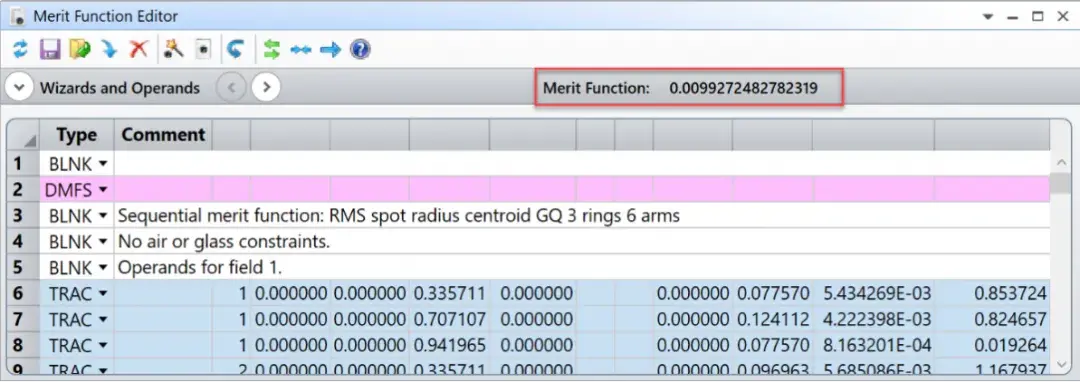Open row 1 BLNK type dropdown
Viewport: 1080px width, 382px height.
[x=103, y=164]
